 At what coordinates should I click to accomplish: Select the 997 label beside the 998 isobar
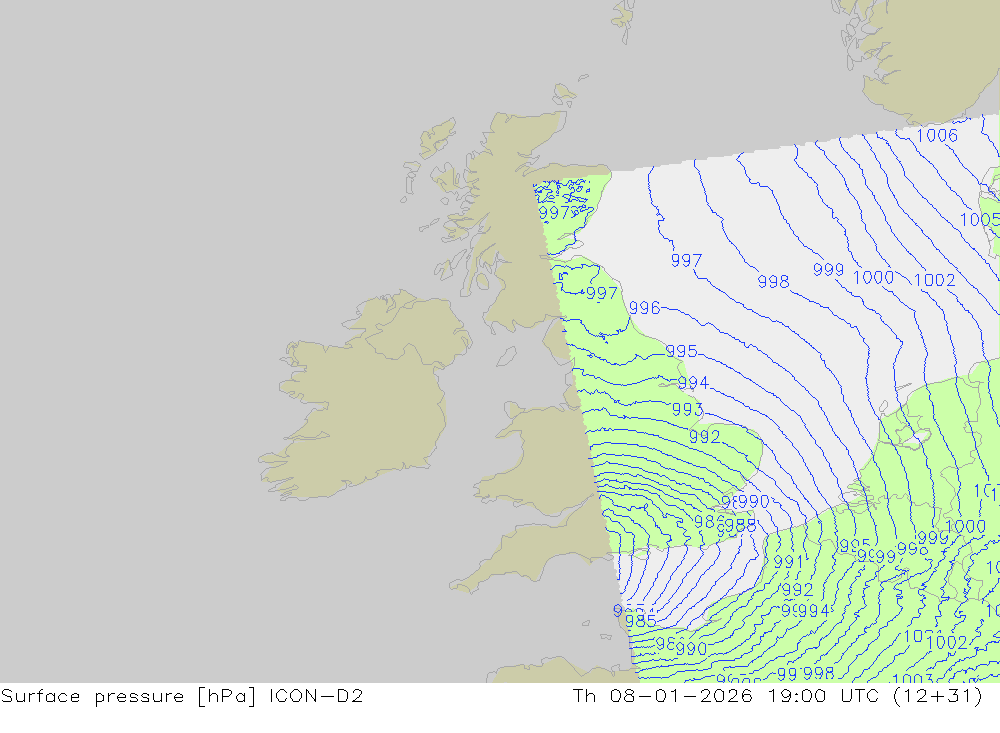[x=686, y=260]
